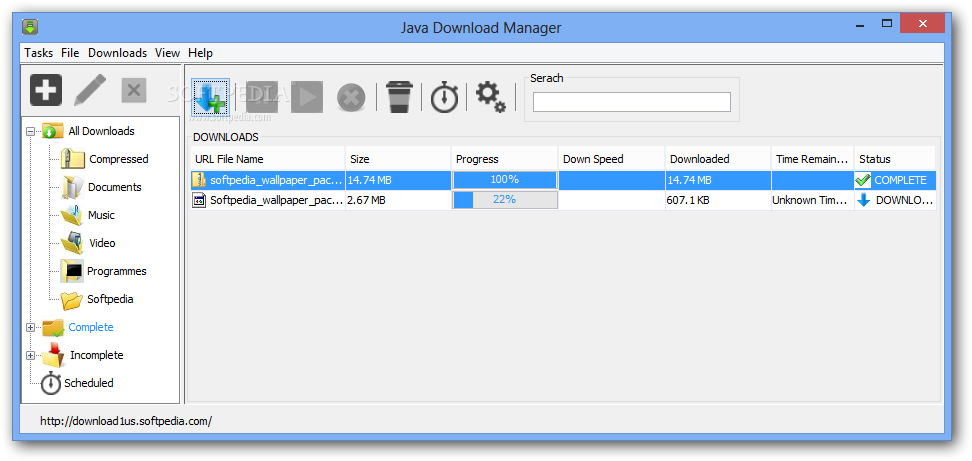
Task: Click the status bar download1us.softpedia.com URL
Action: tap(126, 421)
